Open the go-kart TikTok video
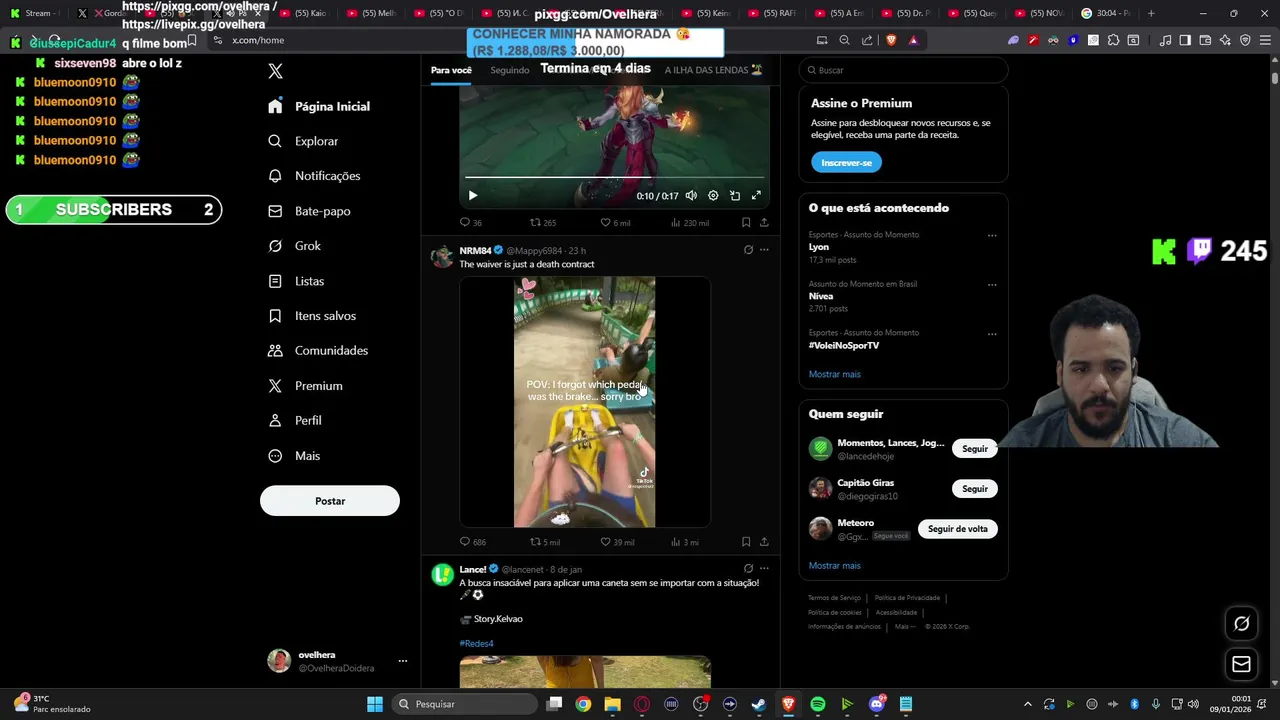 585,402
